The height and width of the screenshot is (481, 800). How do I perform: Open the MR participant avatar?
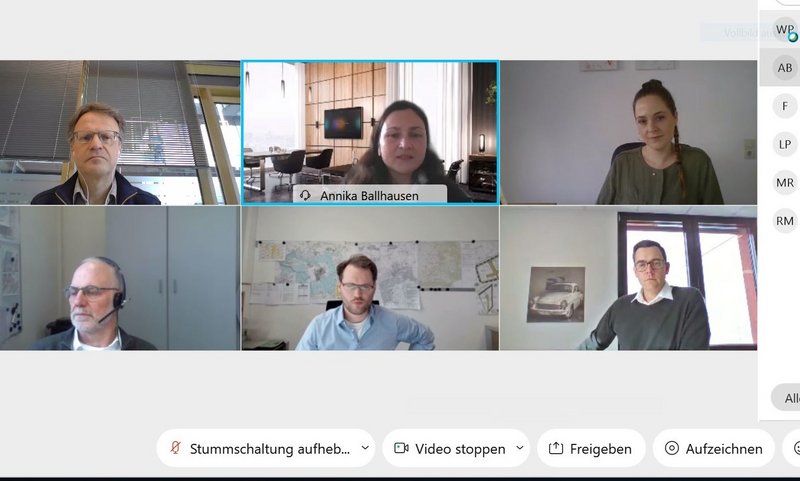coord(785,183)
